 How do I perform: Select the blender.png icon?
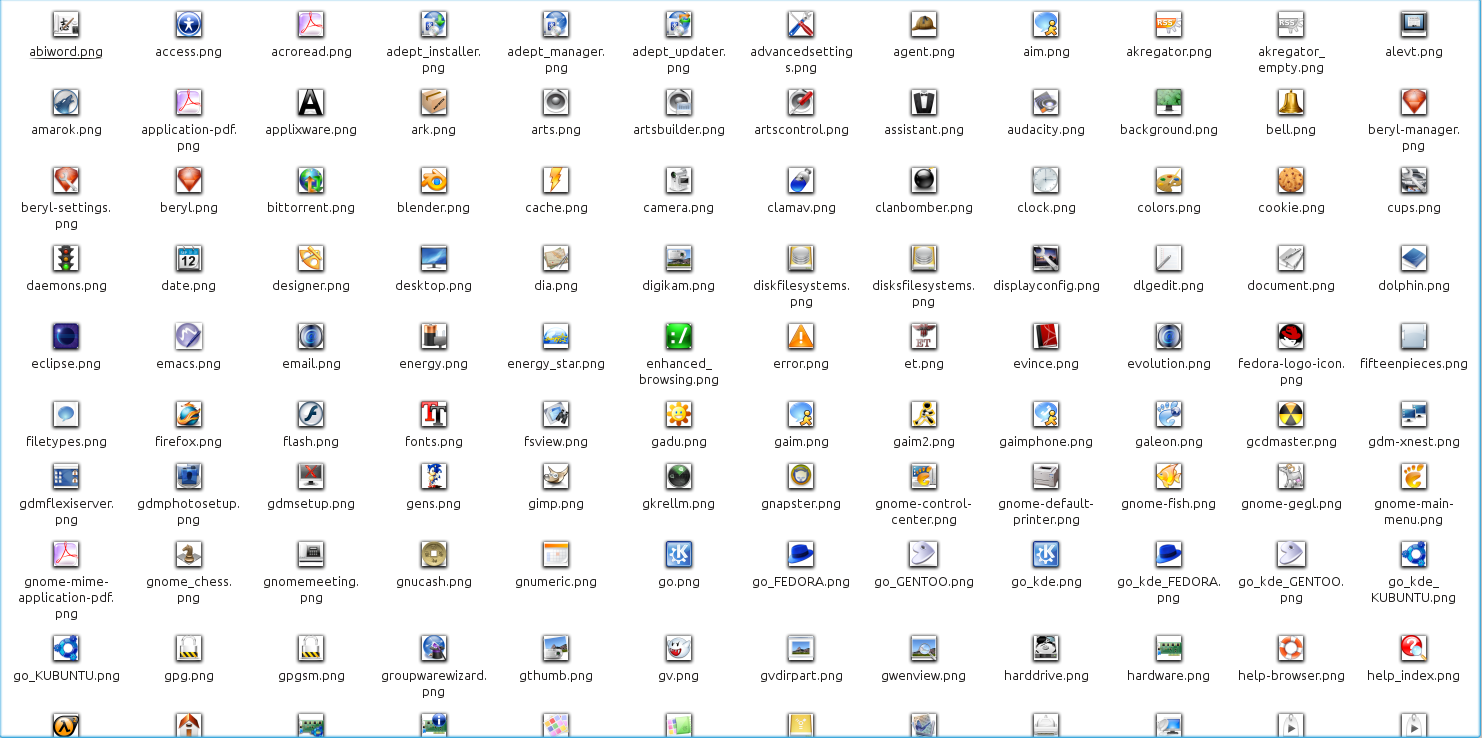coord(433,180)
